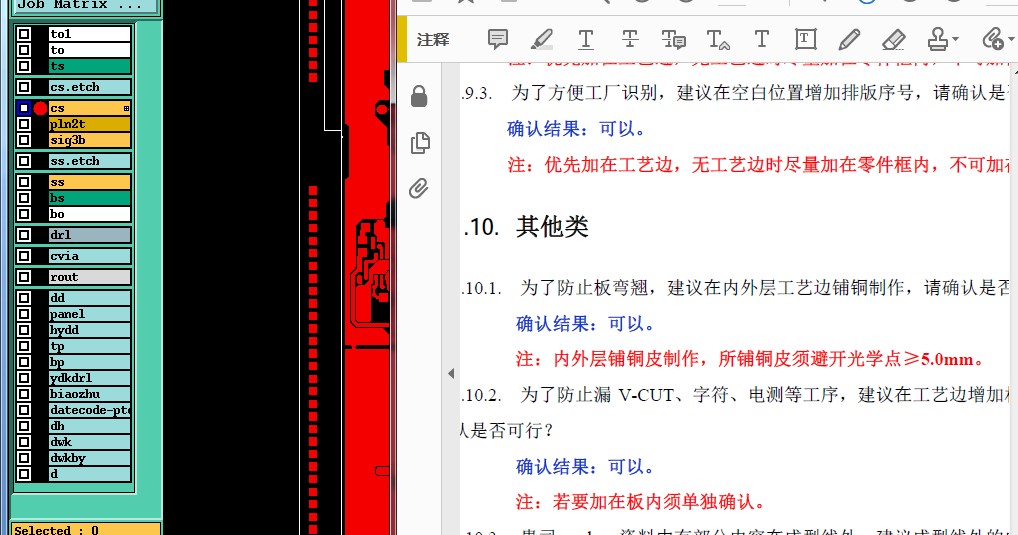Select the insert text caret tool
Screen dimensions: 1018x535
point(717,40)
